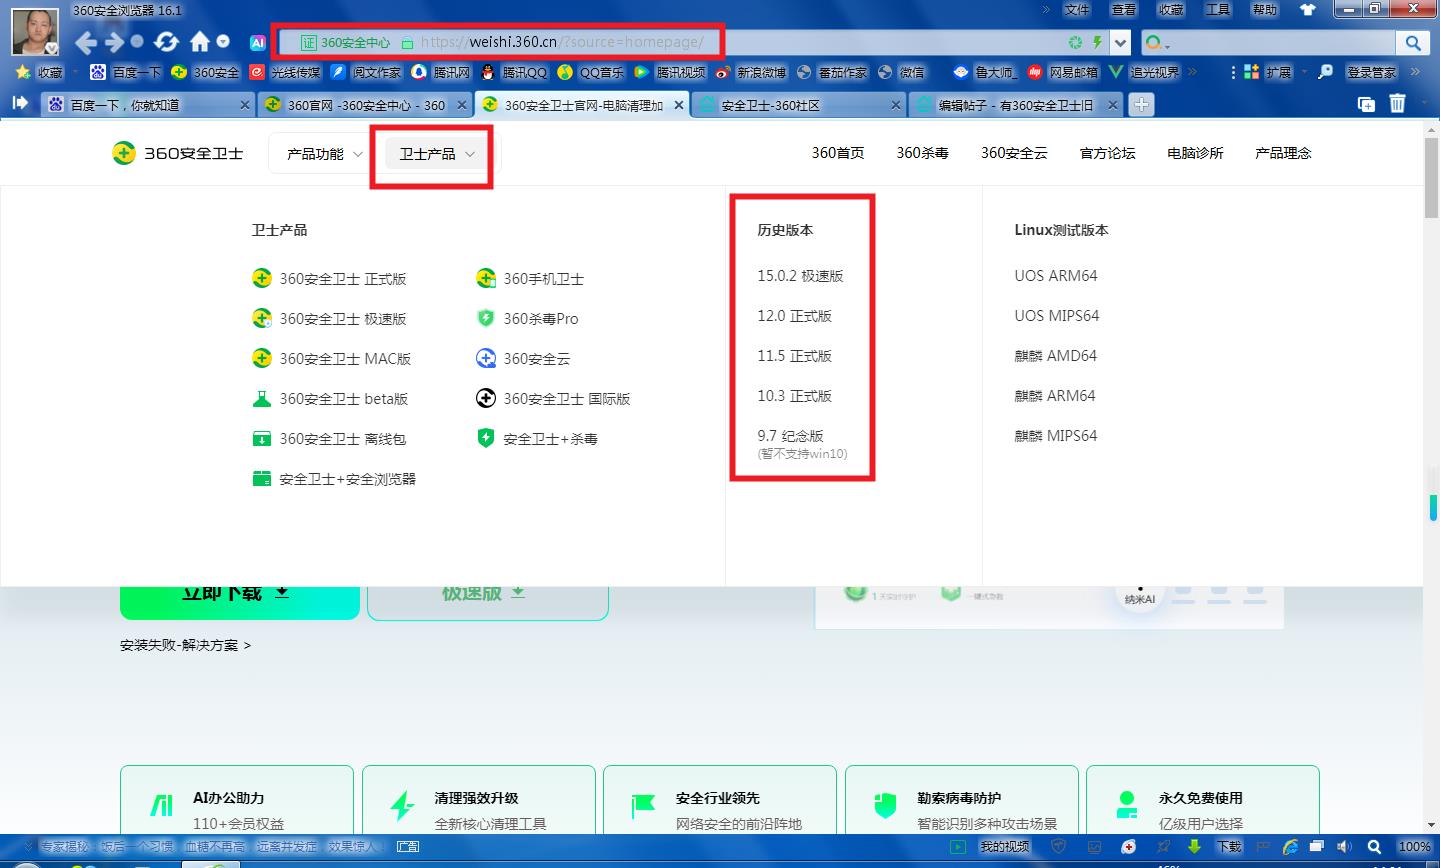Click the 100% zoom level control

pos(1413,847)
